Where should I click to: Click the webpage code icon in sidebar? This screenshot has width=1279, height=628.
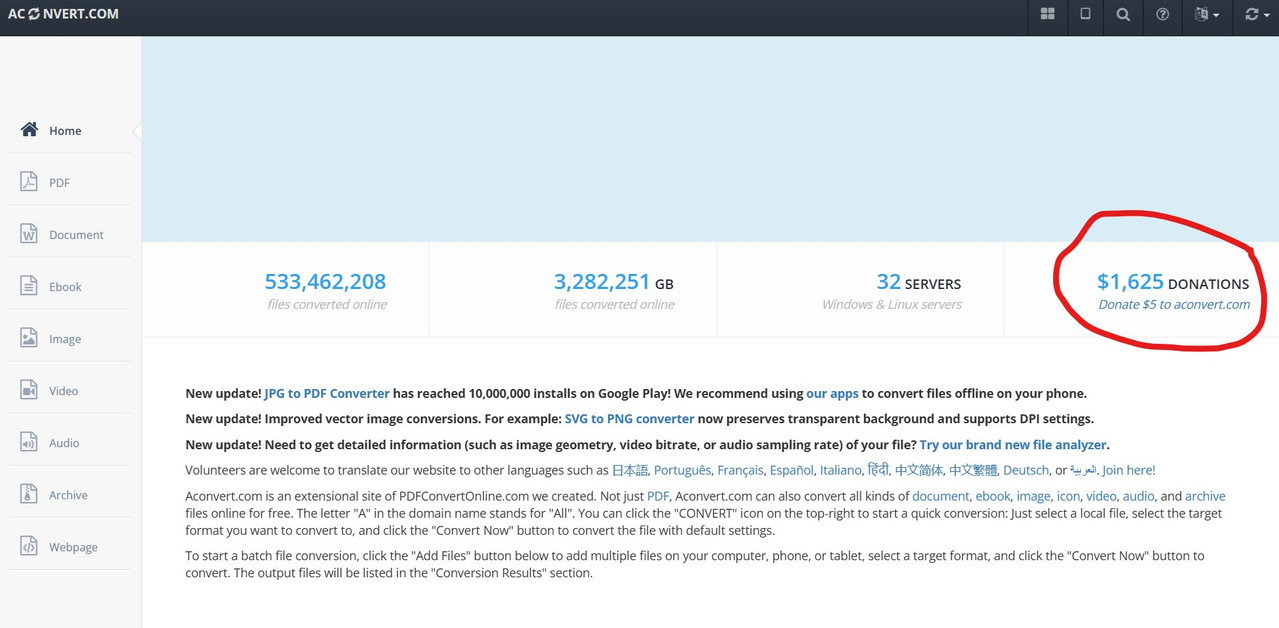coord(29,545)
